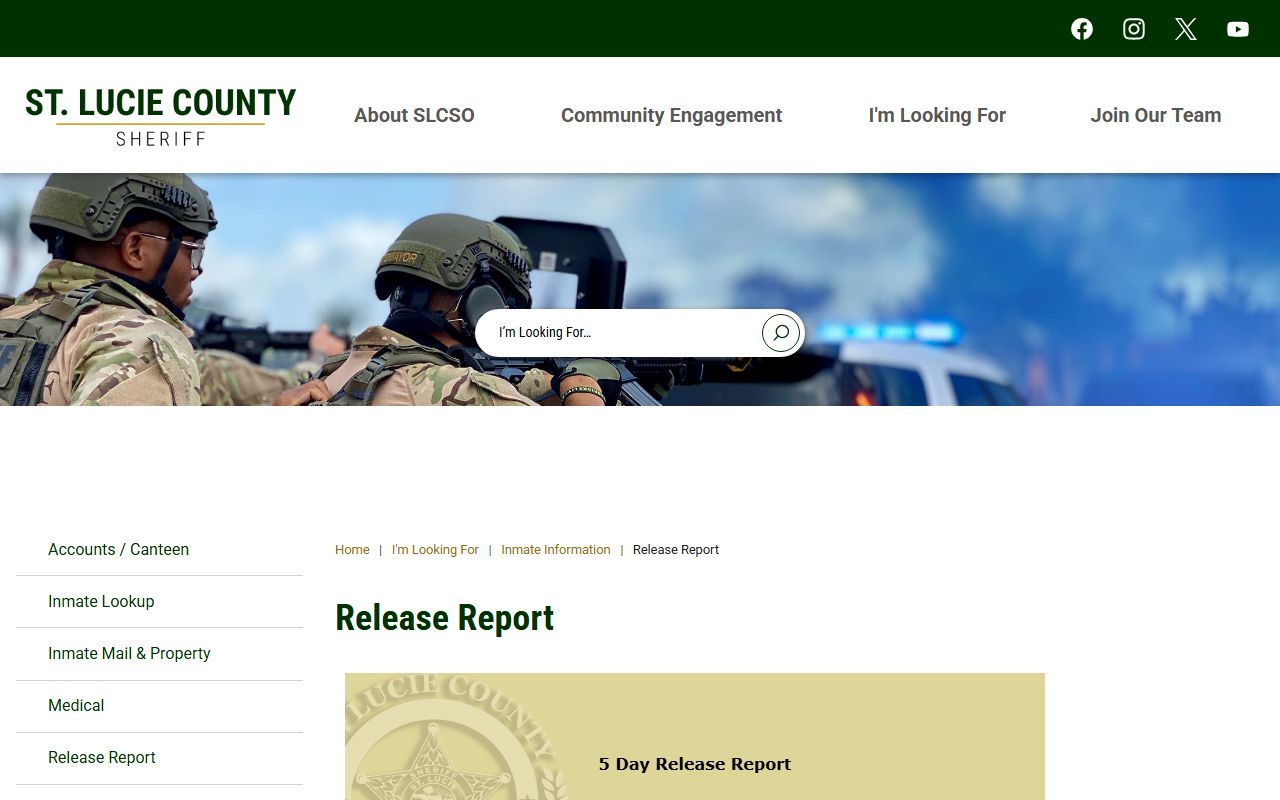Image resolution: width=1280 pixels, height=800 pixels.
Task: Open the I'm Looking For menu
Action: [937, 115]
